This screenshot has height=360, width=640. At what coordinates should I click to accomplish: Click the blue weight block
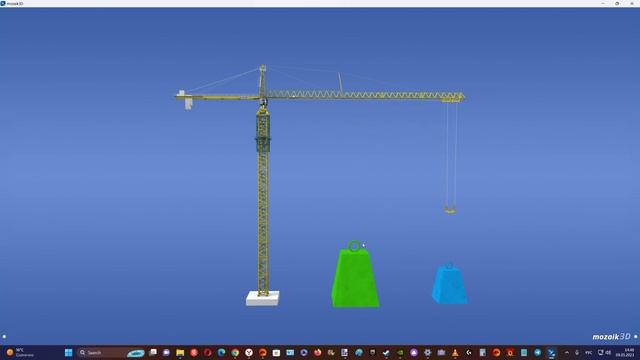(x=449, y=285)
